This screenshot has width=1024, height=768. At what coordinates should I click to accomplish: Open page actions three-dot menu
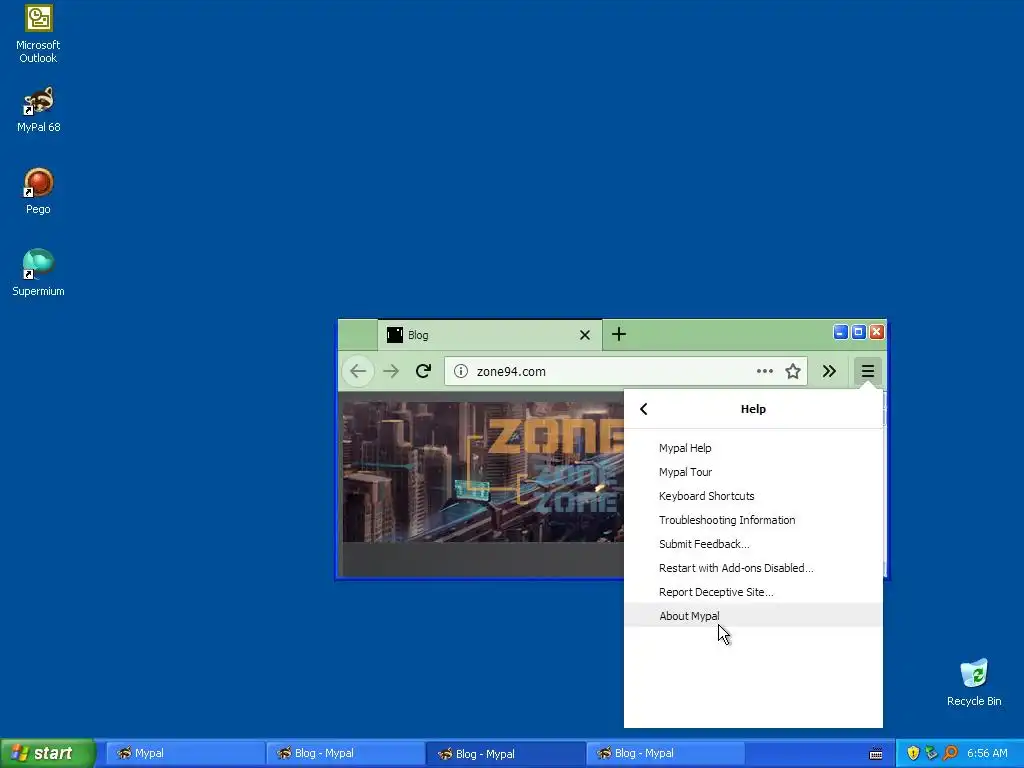pos(764,372)
